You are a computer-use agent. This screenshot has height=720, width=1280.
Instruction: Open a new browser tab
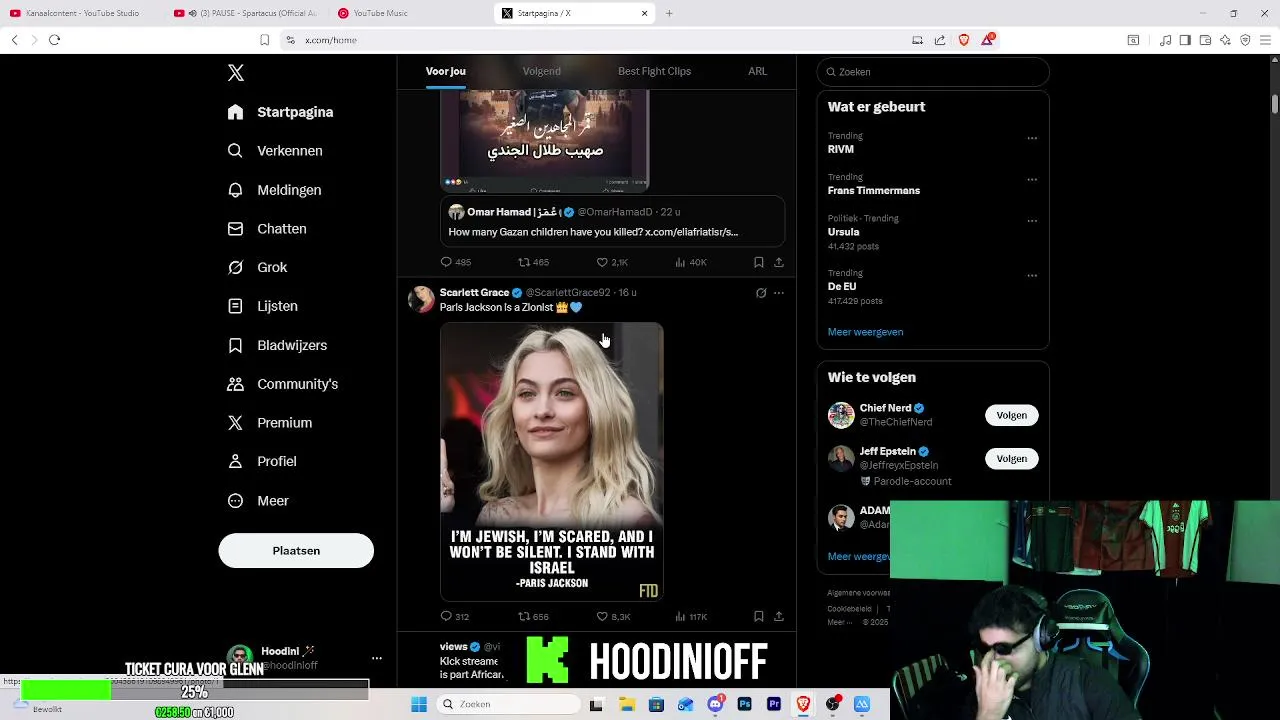pos(669,13)
